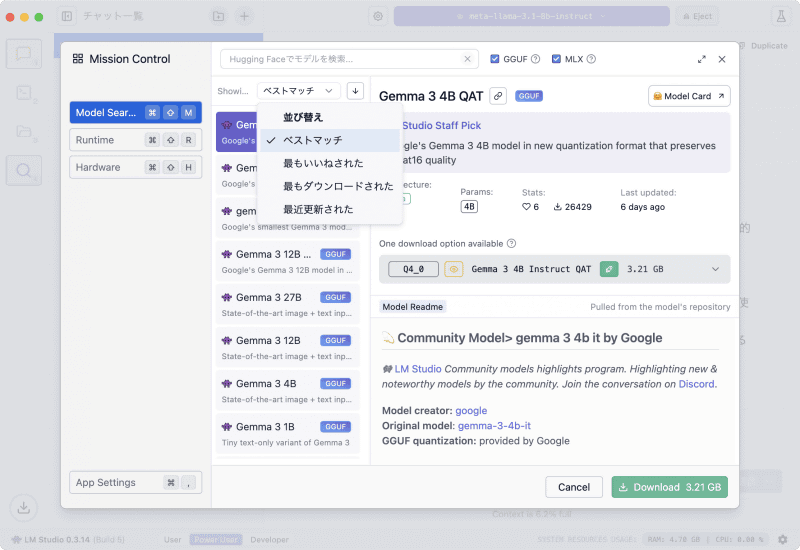The height and width of the screenshot is (550, 800).
Task: Click Download 3.21 GB button
Action: coord(669,487)
